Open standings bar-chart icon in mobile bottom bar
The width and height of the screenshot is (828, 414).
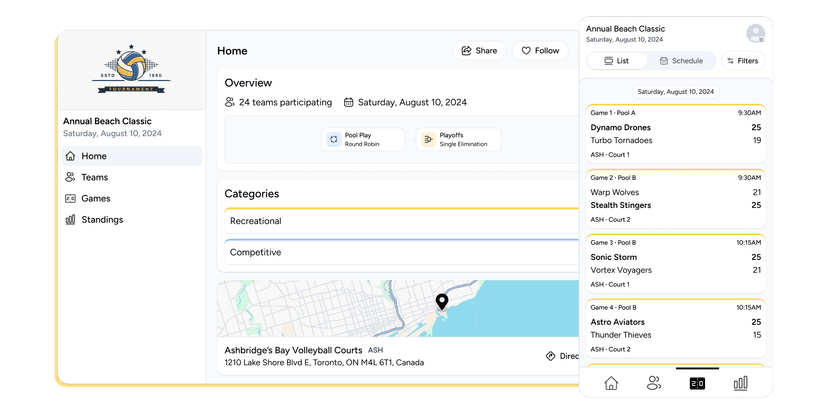(x=741, y=383)
